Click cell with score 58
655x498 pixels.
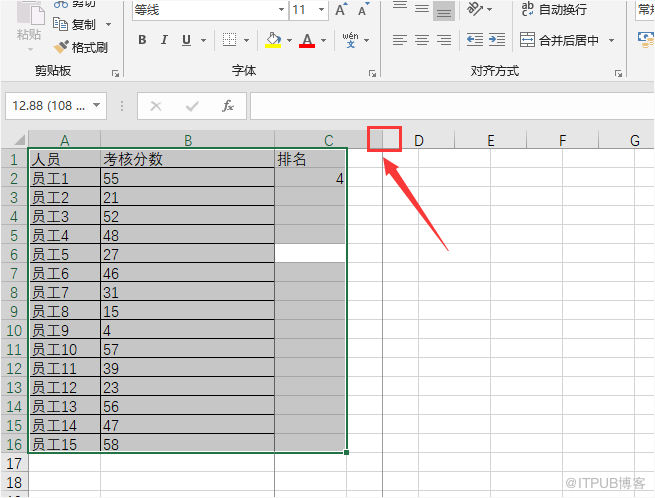[x=188, y=444]
